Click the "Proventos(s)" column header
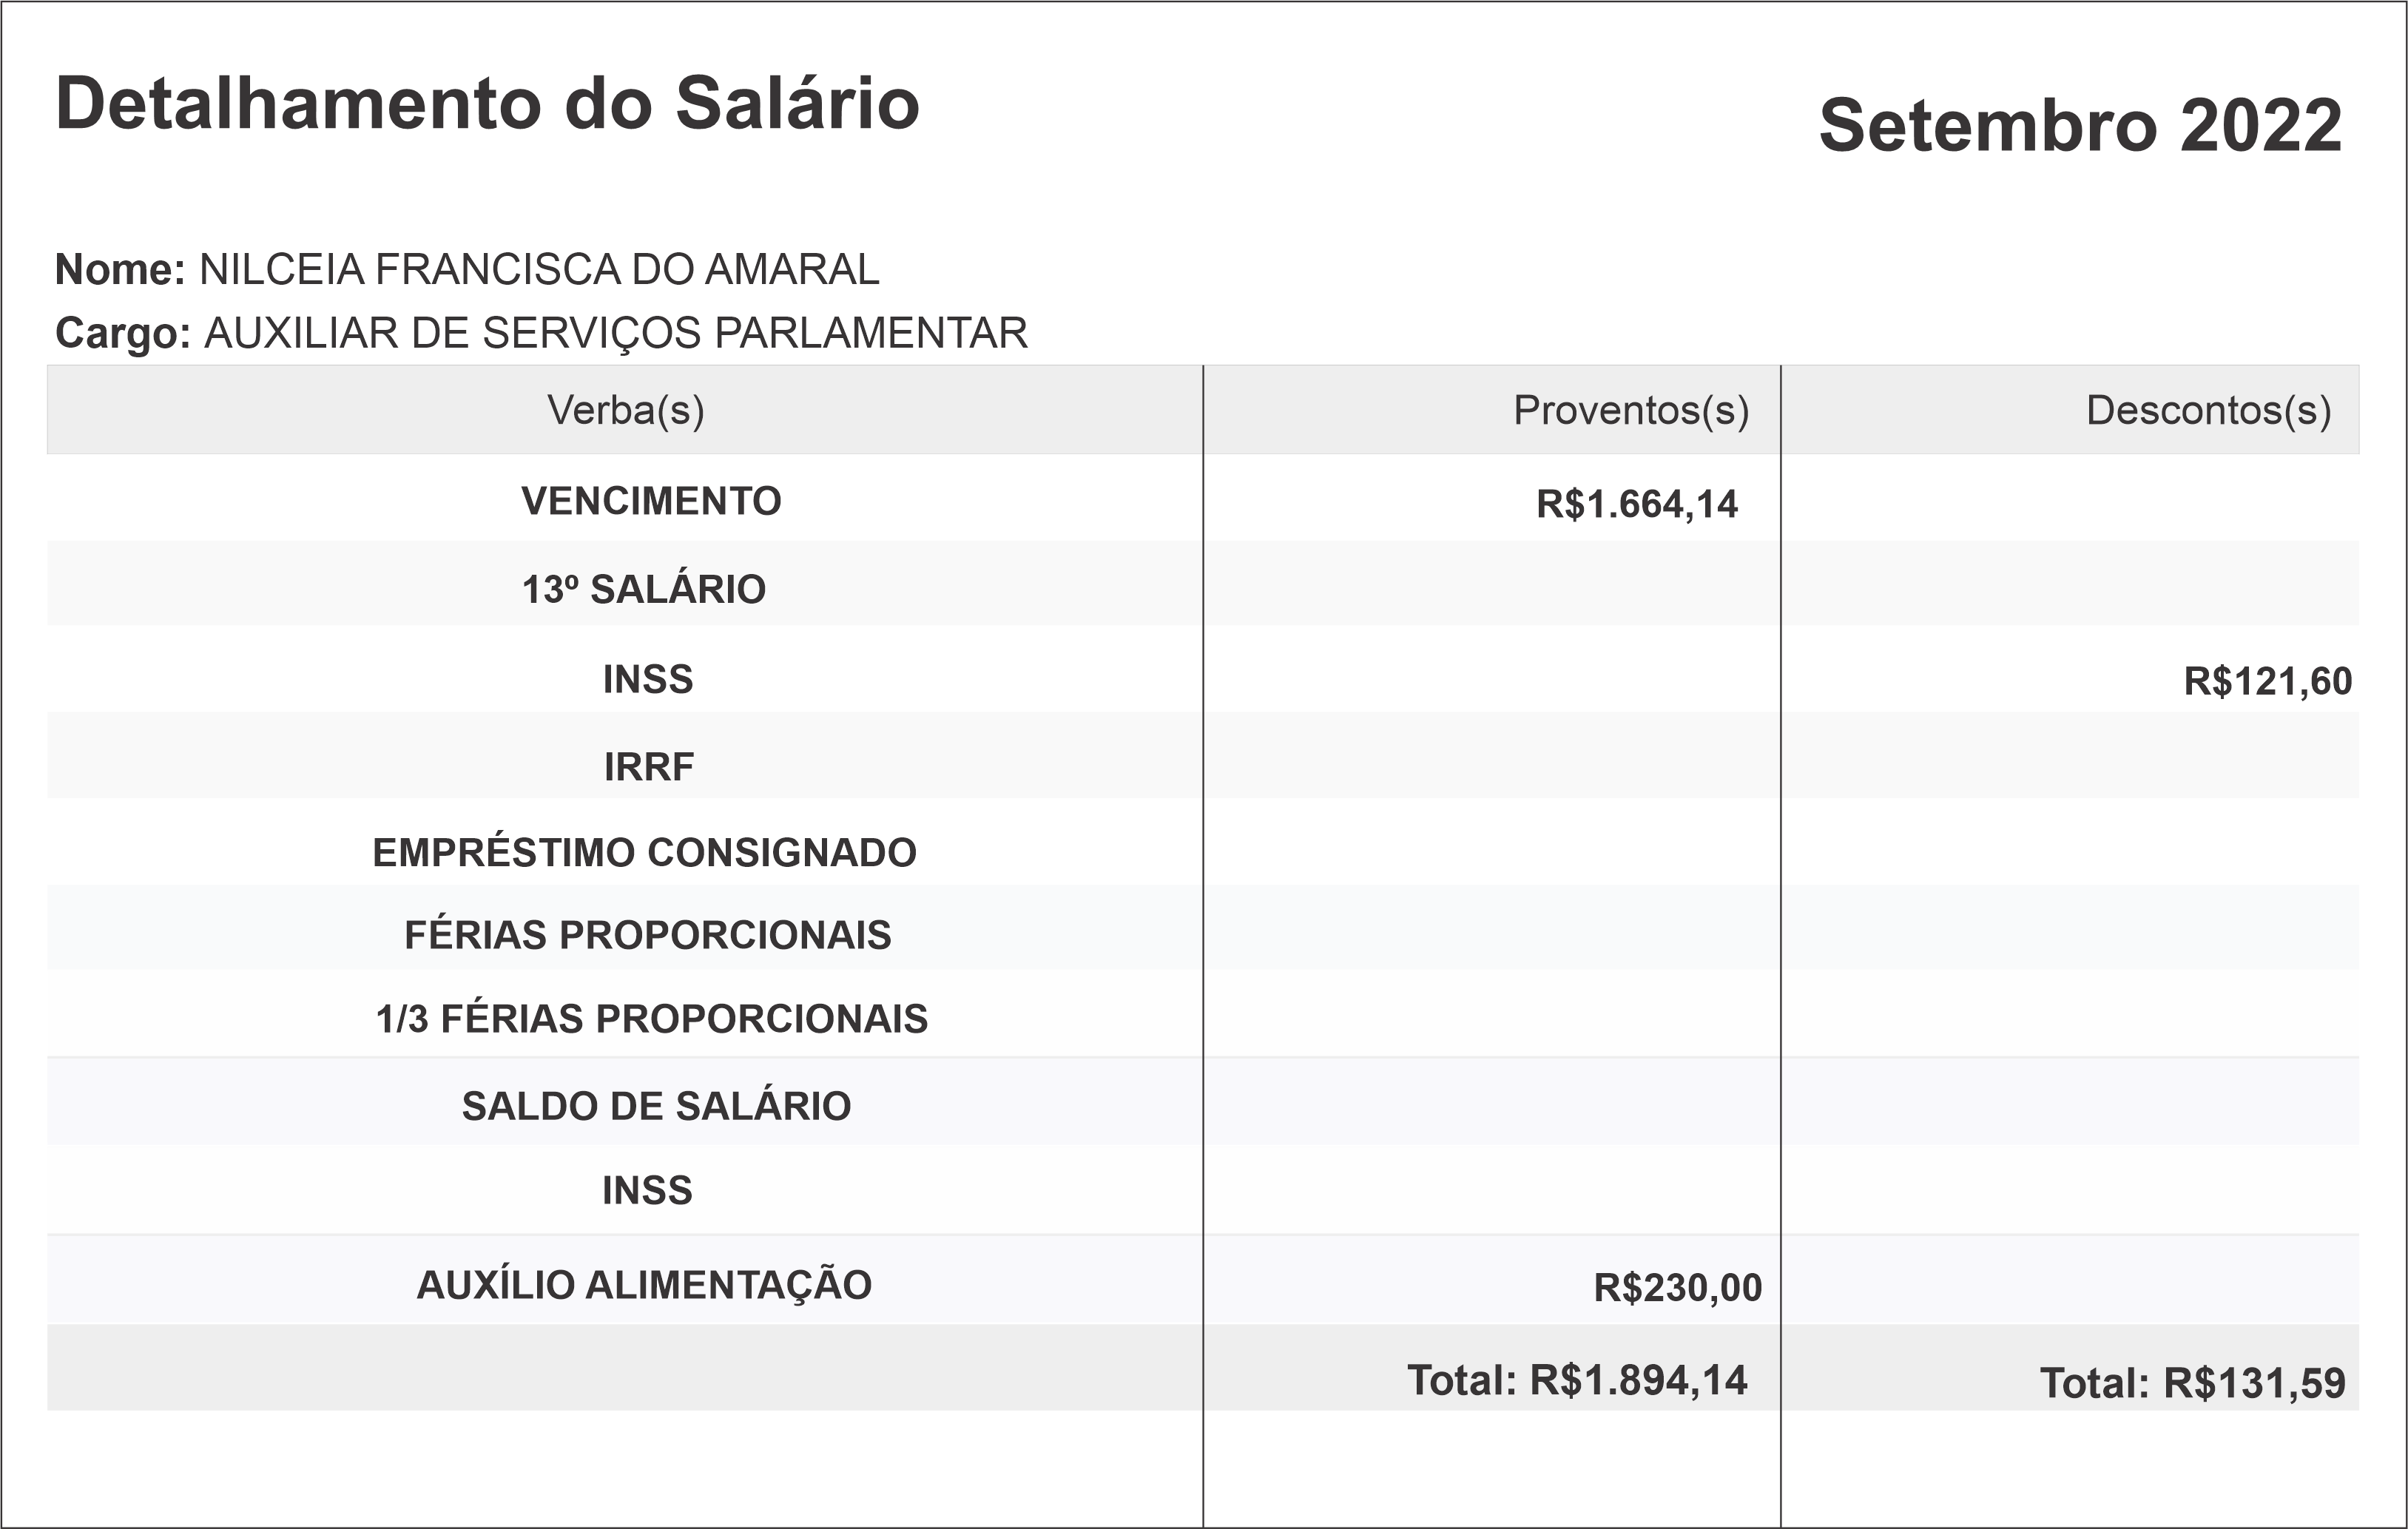This screenshot has width=2408, height=1529. (1631, 410)
